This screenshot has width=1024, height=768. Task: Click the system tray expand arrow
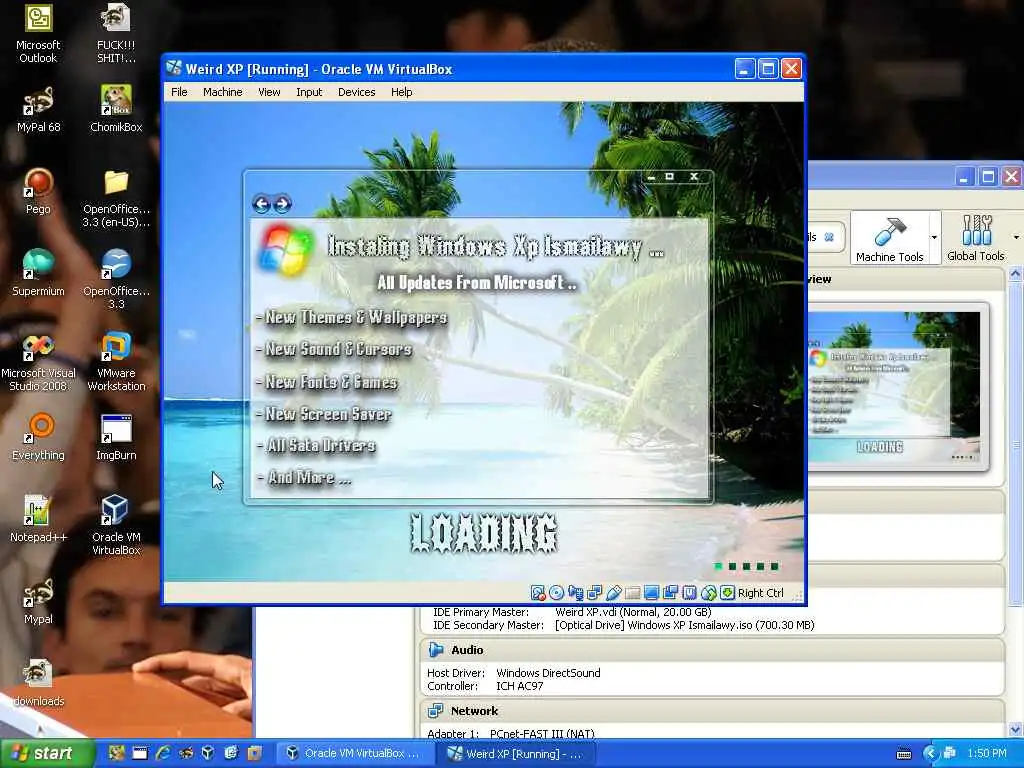coord(930,753)
